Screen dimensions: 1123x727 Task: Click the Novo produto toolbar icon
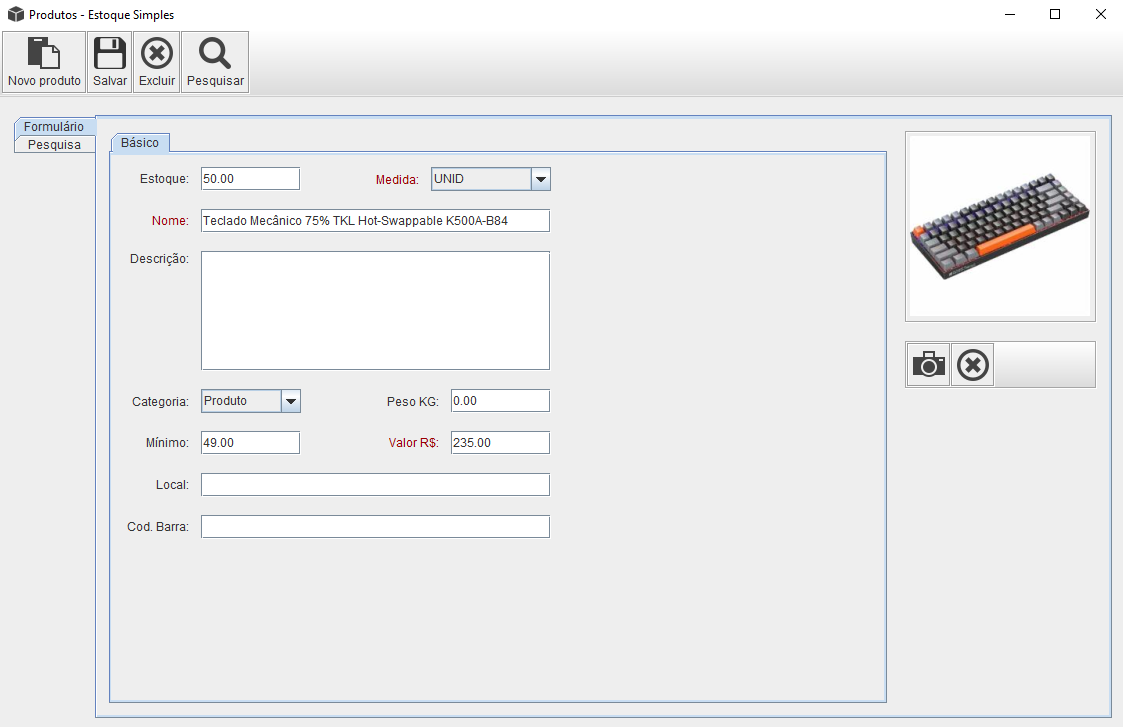[x=44, y=54]
